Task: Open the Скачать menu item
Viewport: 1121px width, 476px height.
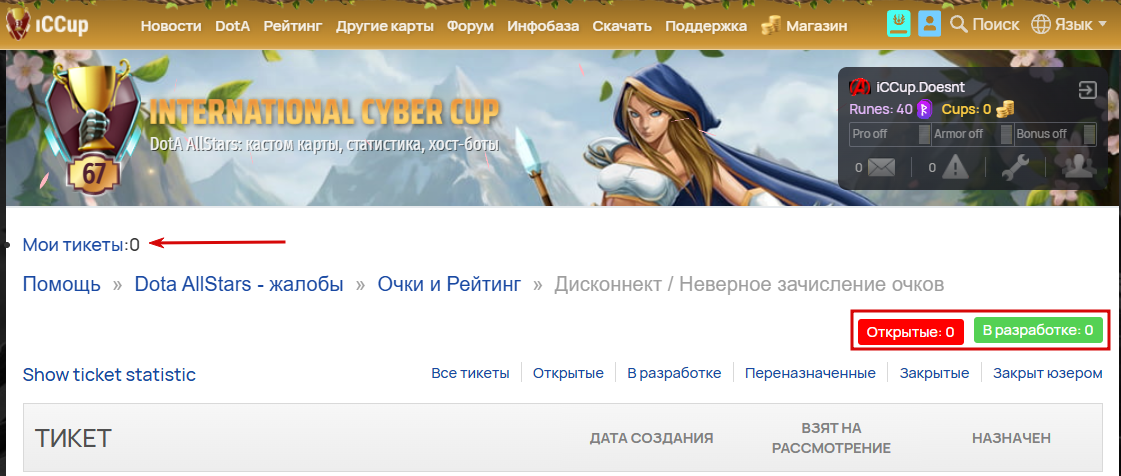Action: pyautogui.click(x=622, y=26)
